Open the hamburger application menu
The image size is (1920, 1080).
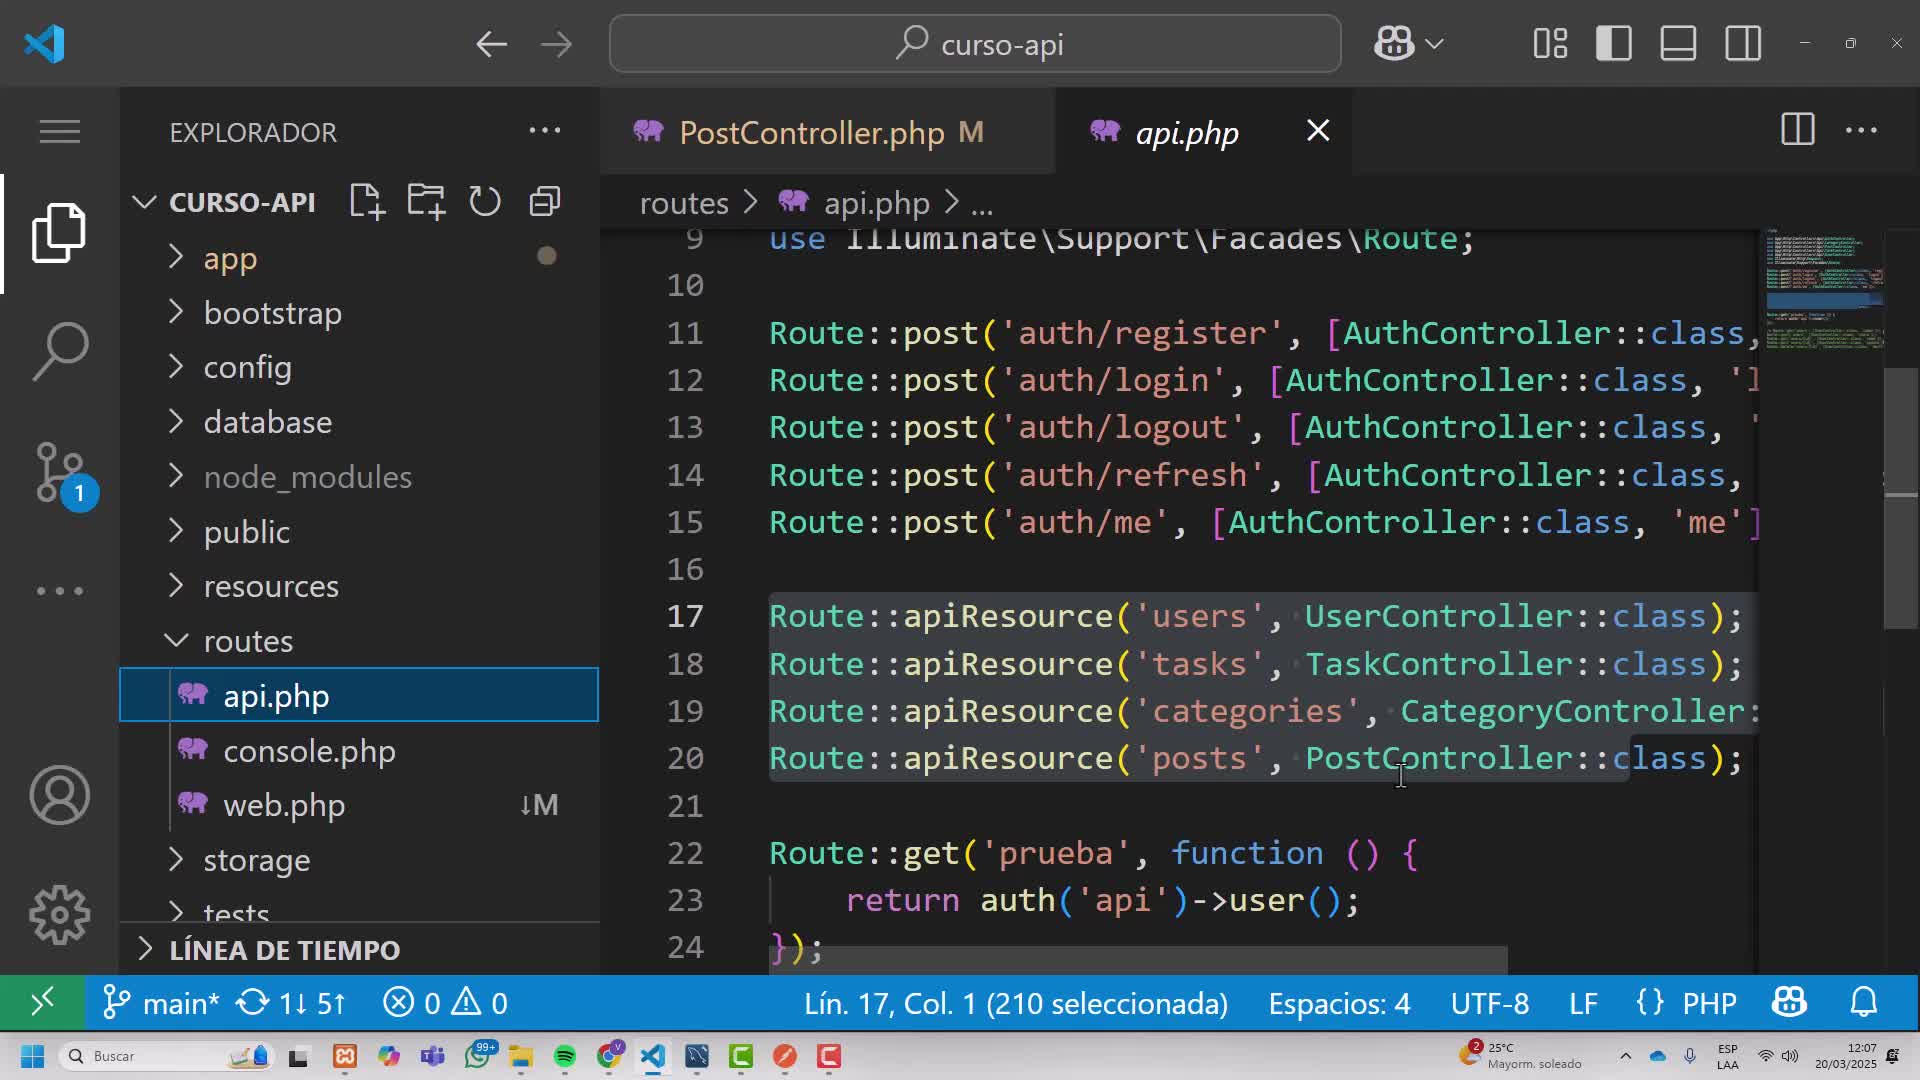(x=60, y=131)
